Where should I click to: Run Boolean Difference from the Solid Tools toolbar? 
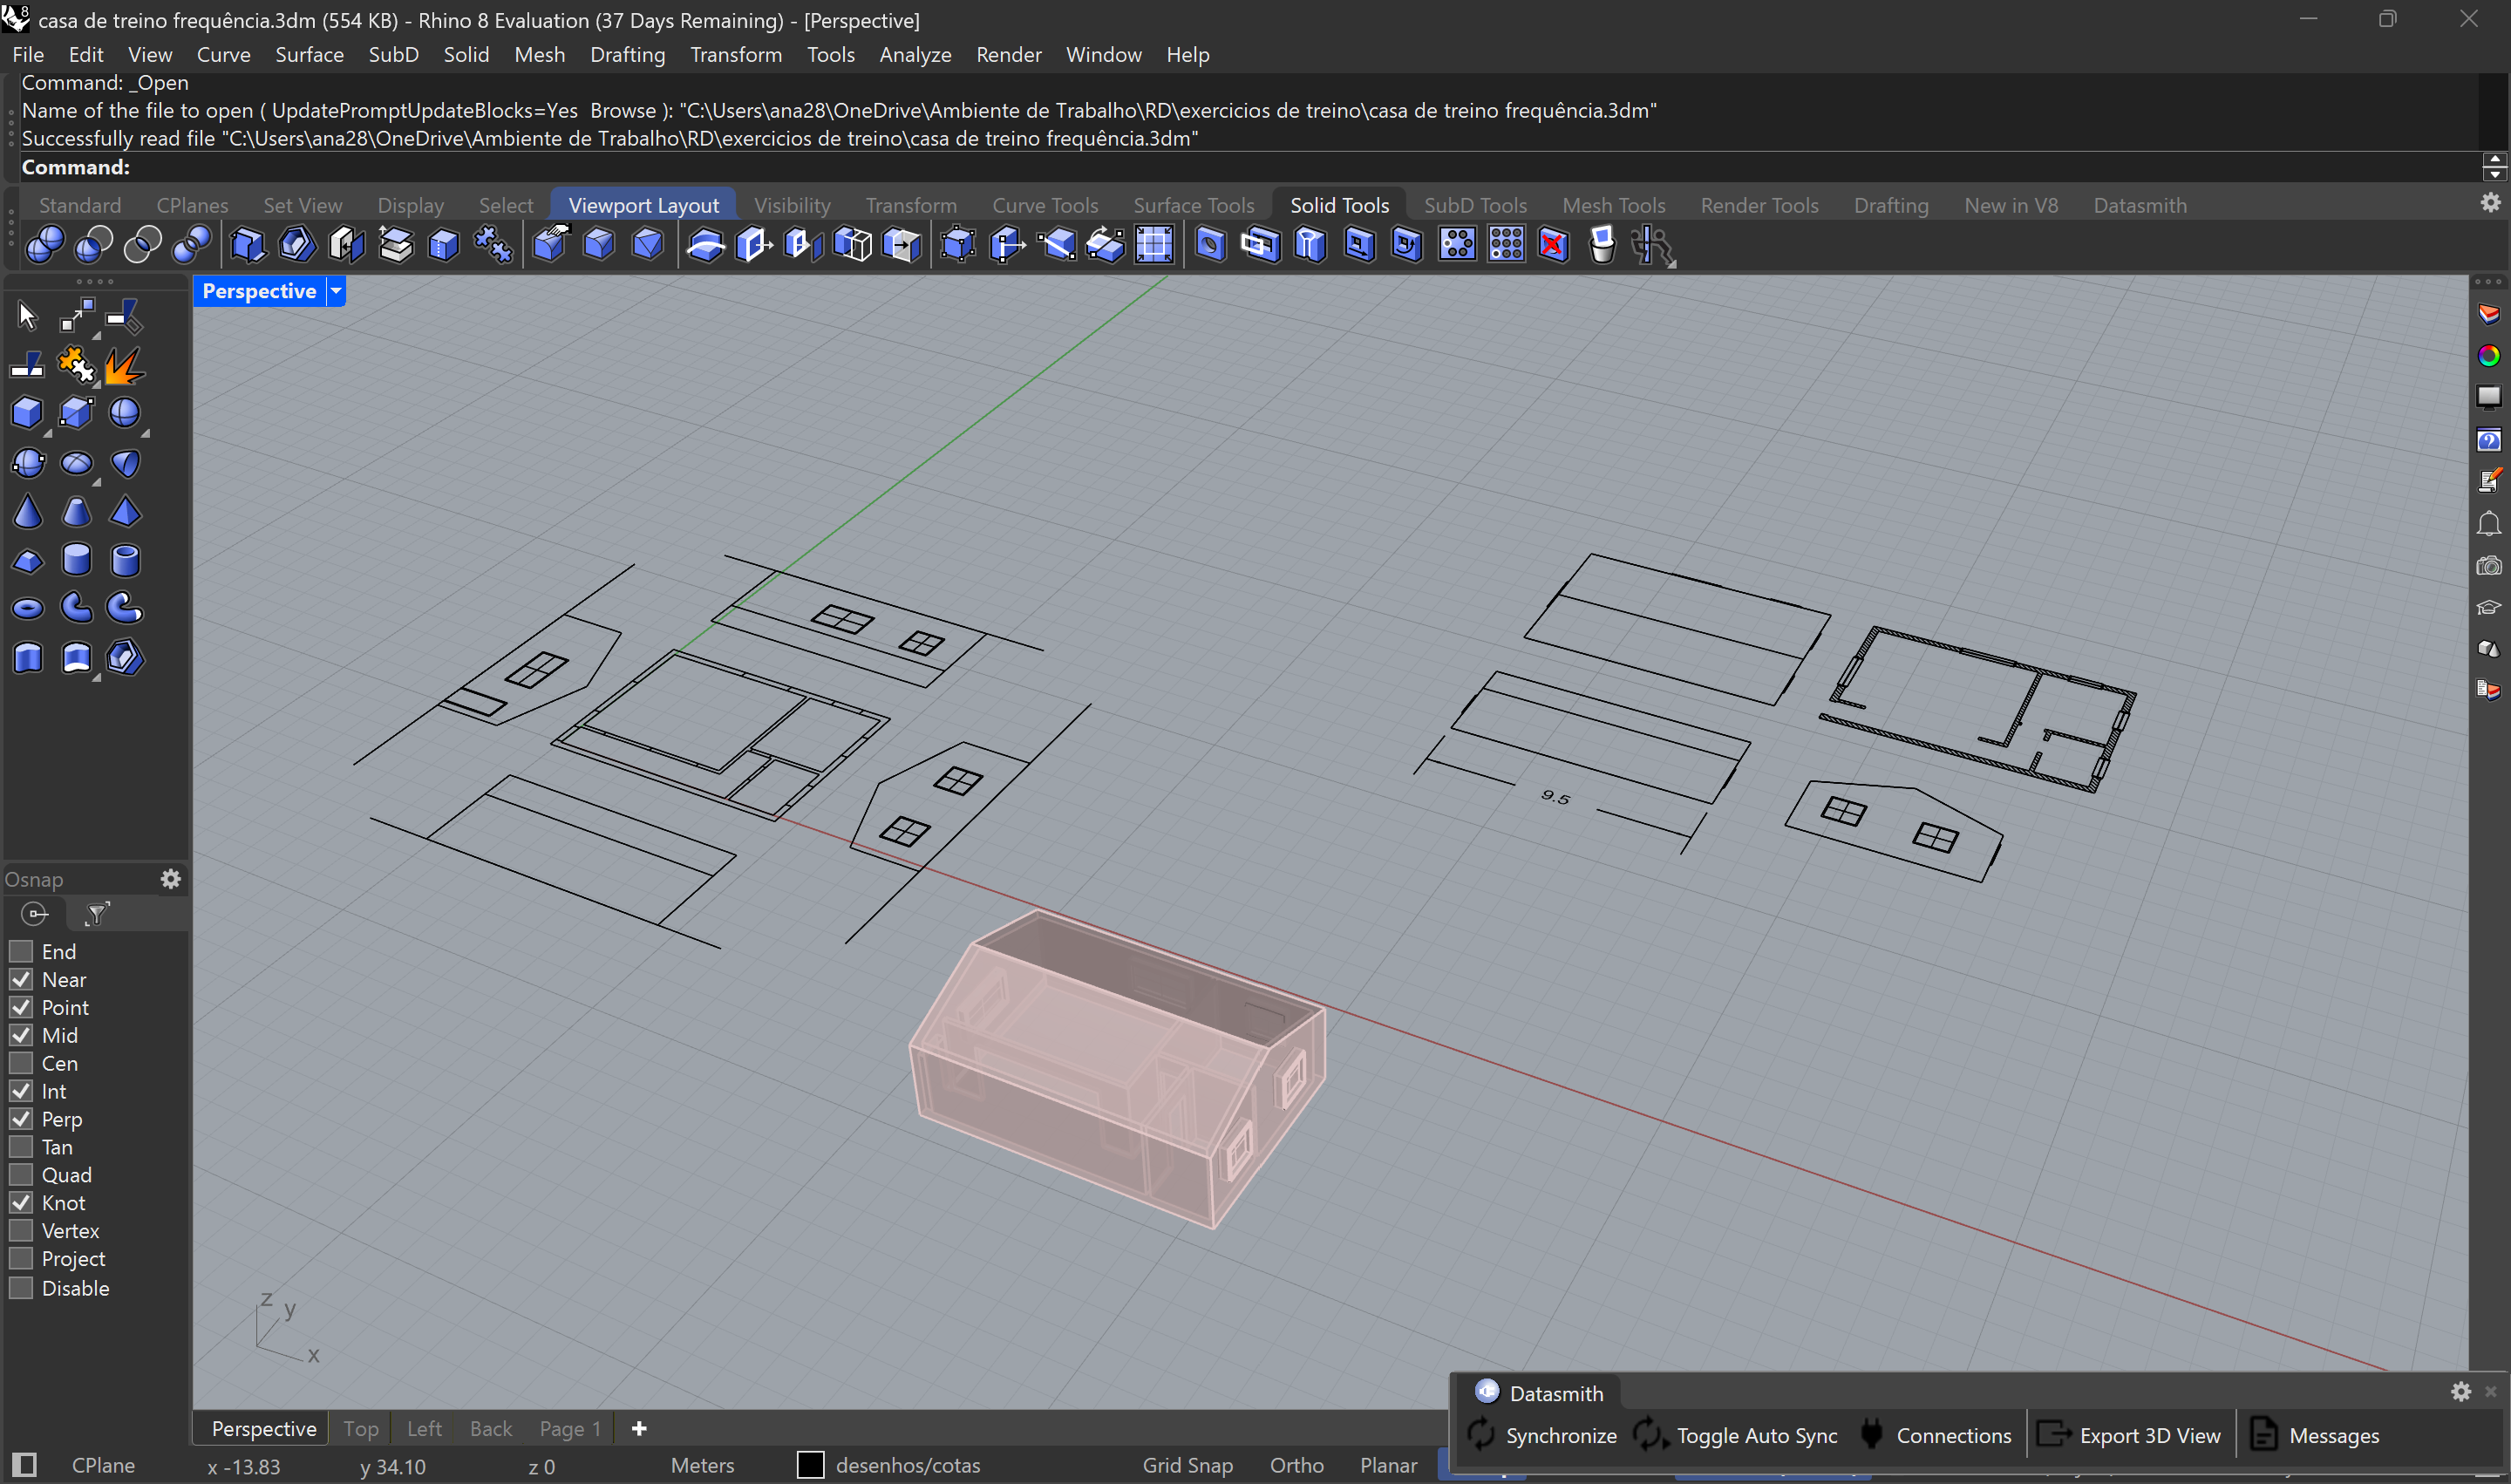click(94, 246)
